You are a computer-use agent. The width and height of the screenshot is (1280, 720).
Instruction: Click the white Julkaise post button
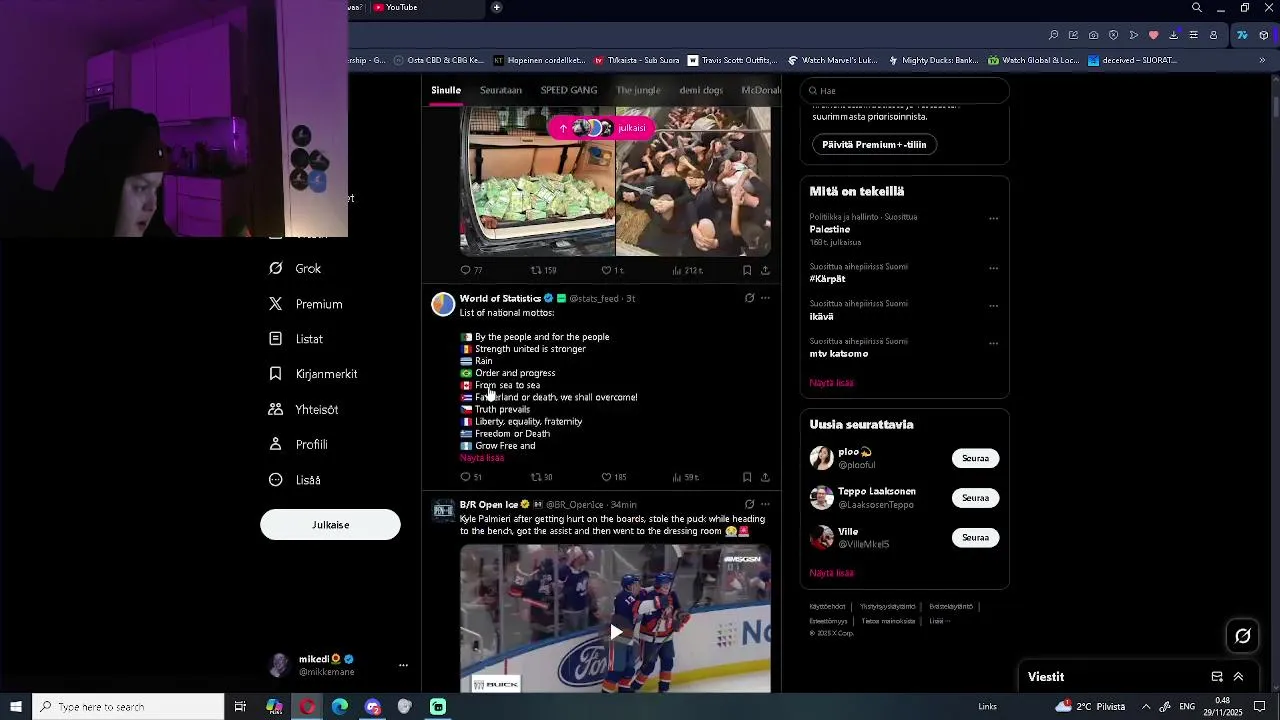click(x=330, y=525)
